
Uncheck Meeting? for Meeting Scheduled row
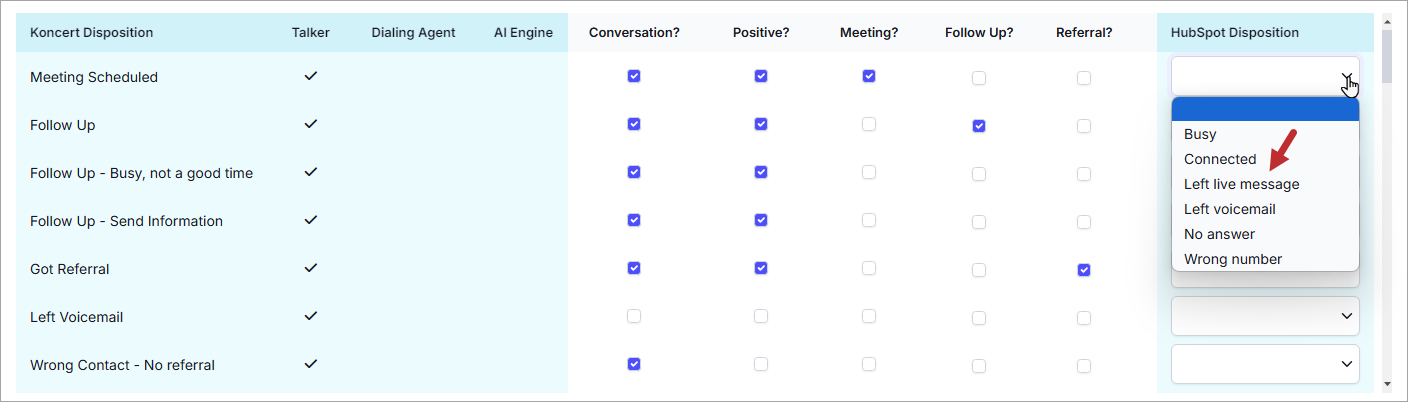pyautogui.click(x=869, y=76)
